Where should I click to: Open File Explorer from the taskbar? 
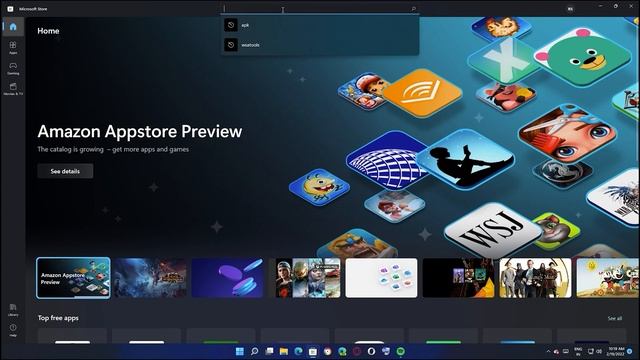[284, 351]
